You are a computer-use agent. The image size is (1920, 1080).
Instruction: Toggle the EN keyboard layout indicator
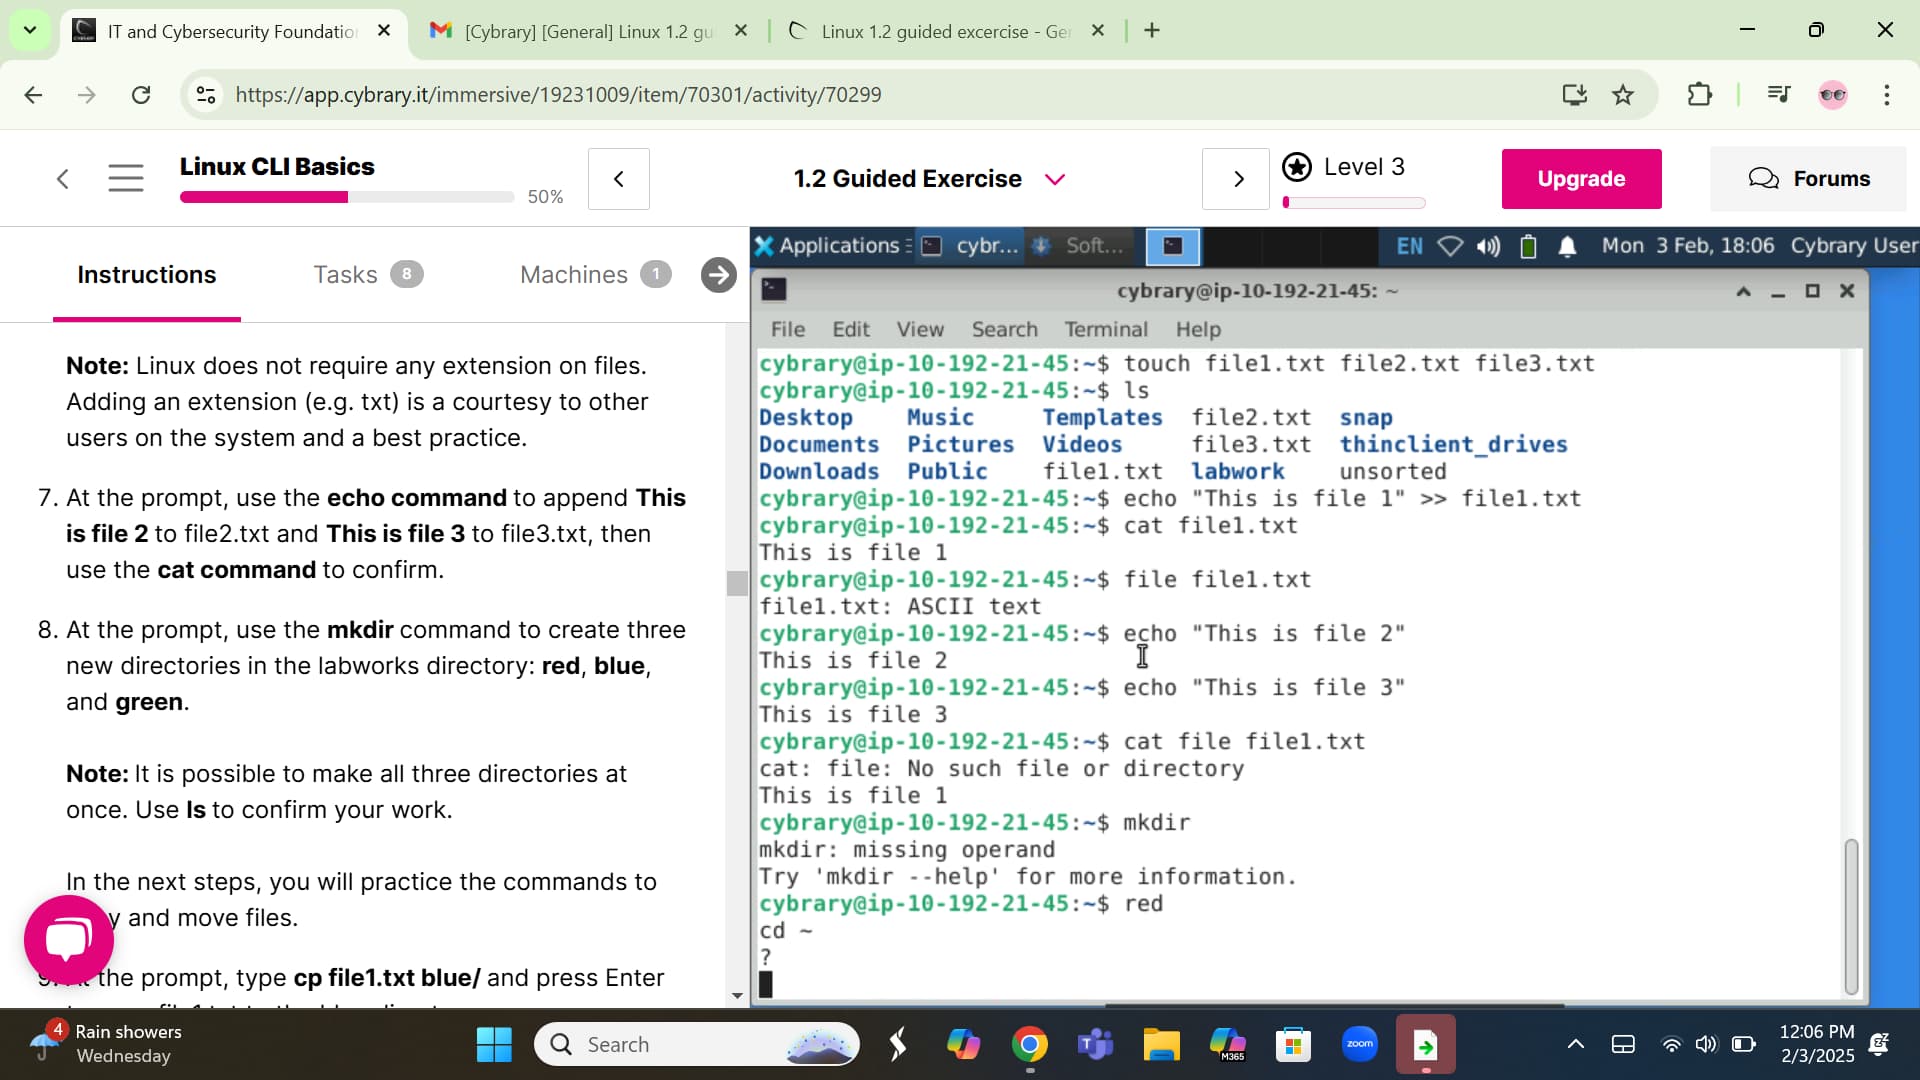1409,246
